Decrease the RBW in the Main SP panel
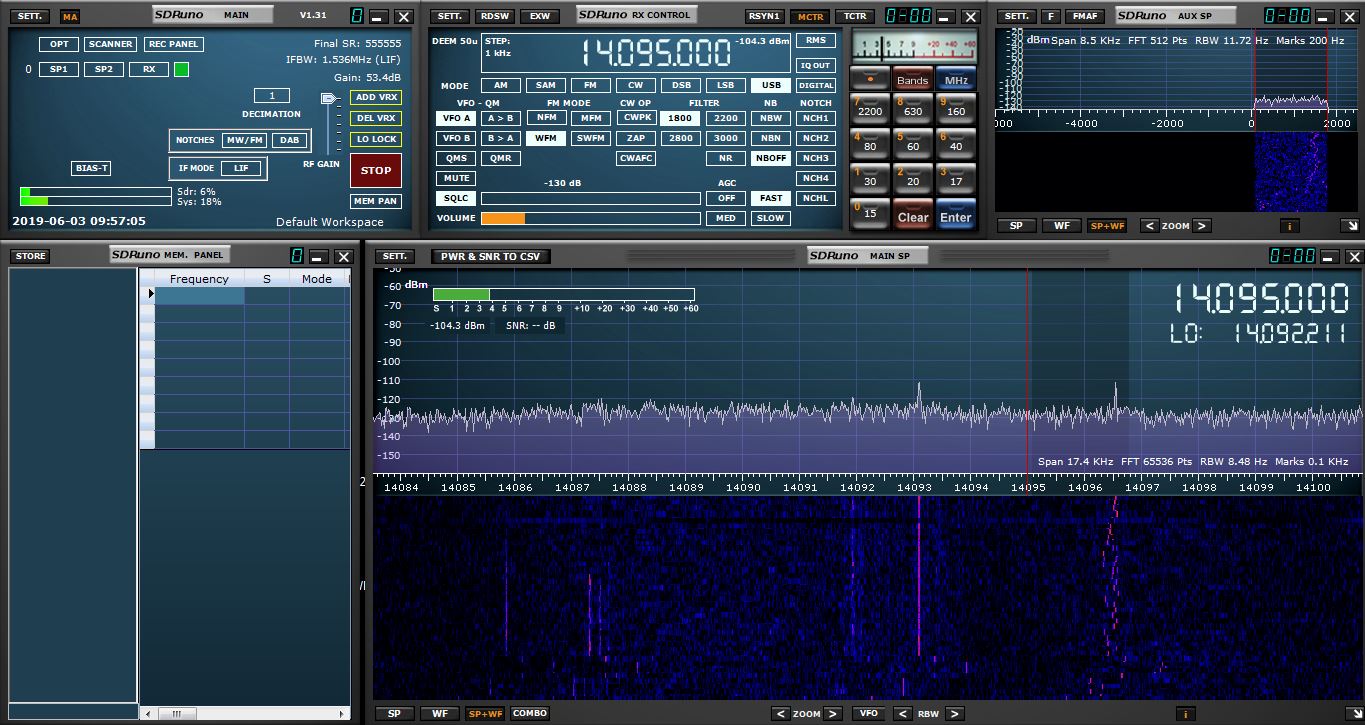The height and width of the screenshot is (725, 1365). [902, 713]
